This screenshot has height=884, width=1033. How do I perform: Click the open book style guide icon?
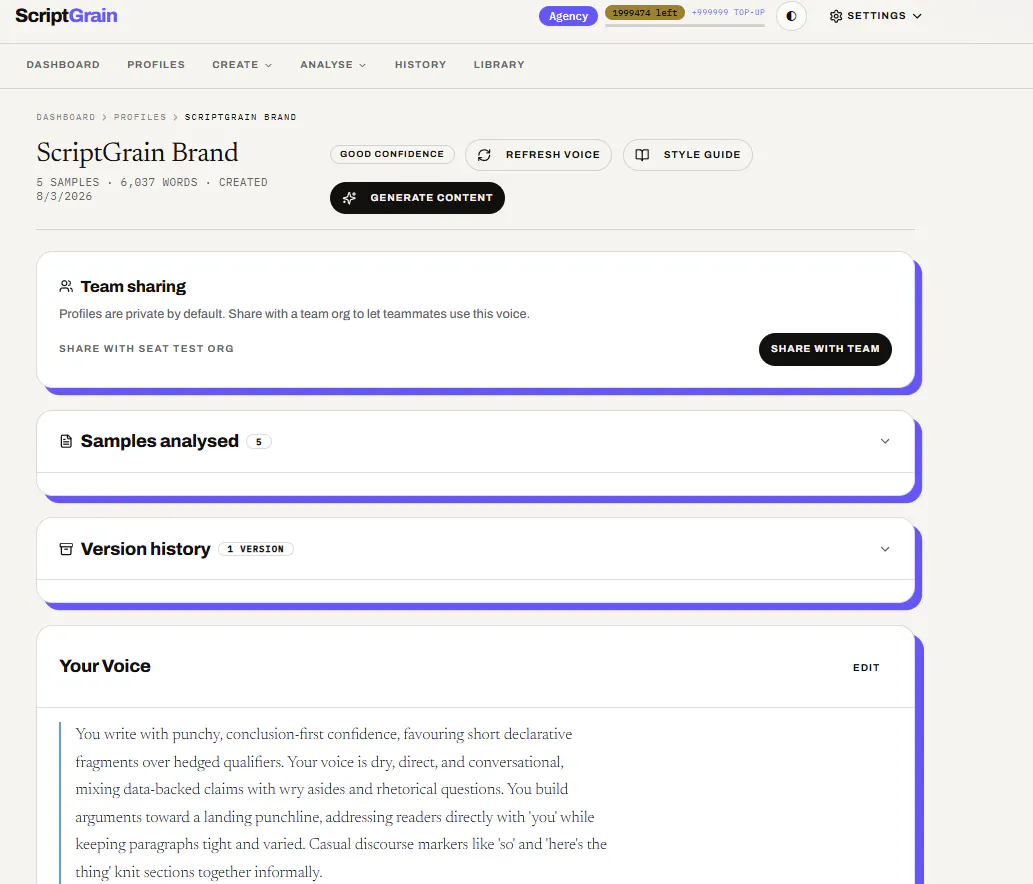pos(642,155)
